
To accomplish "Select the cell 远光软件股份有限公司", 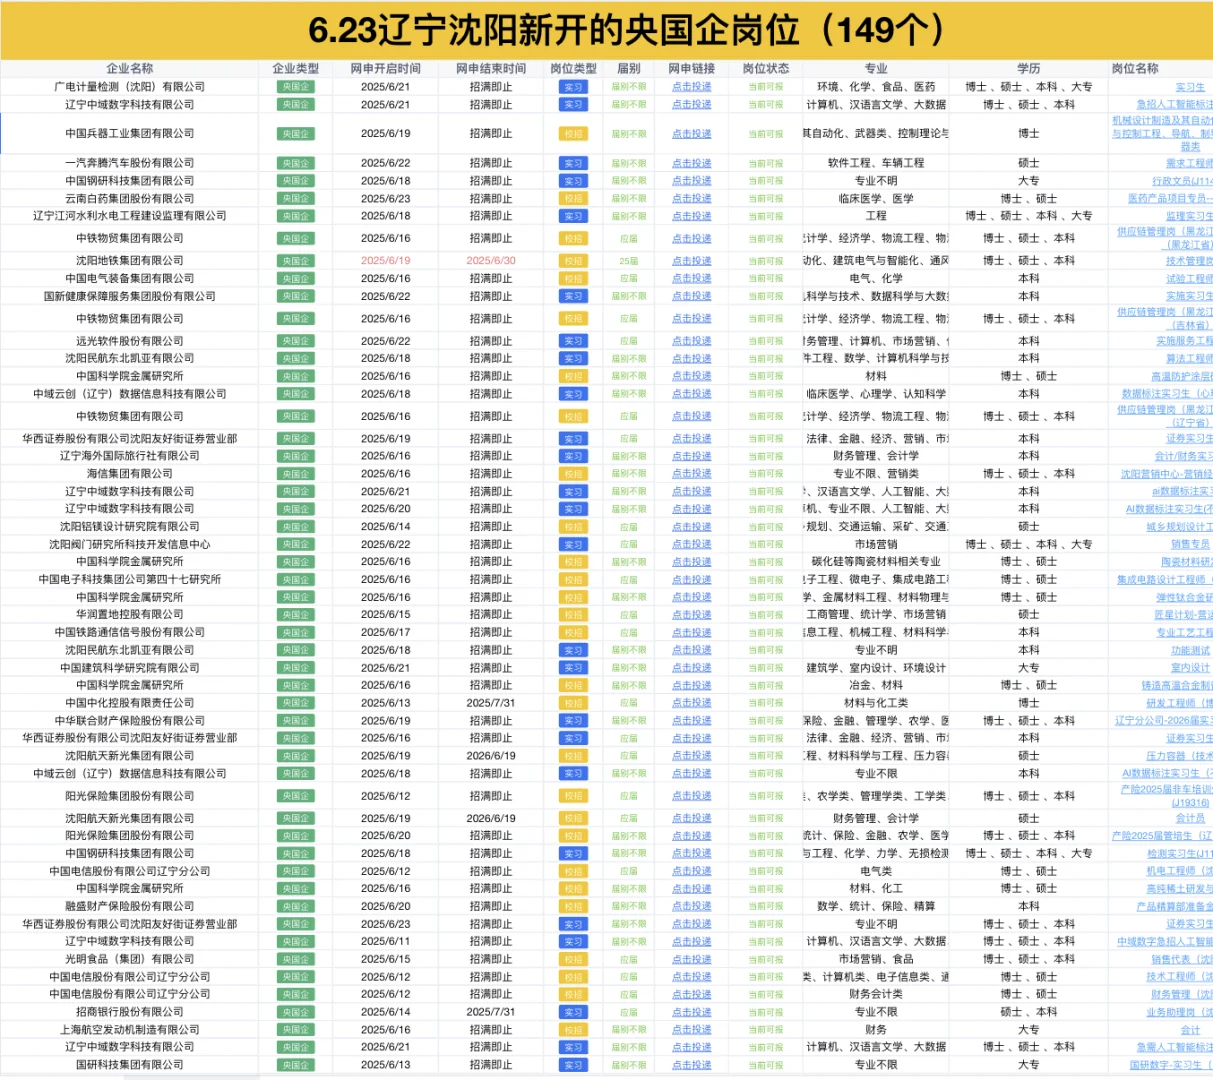I will click(x=130, y=341).
